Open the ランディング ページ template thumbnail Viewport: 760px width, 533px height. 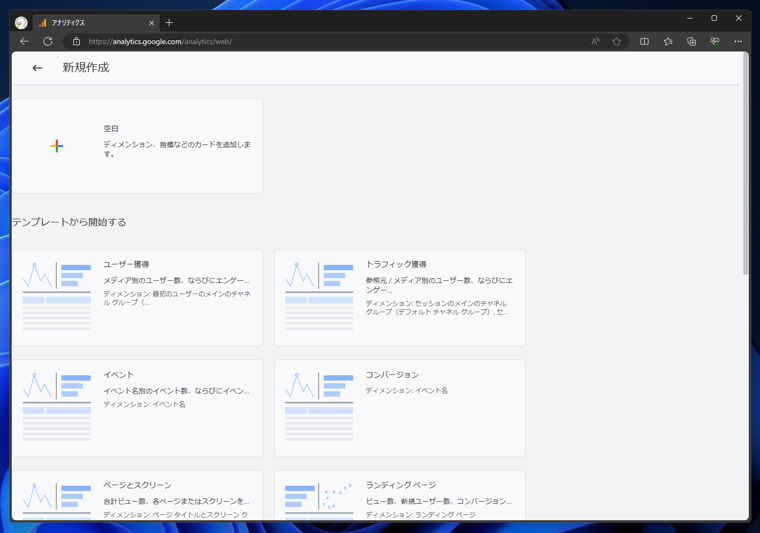point(319,501)
